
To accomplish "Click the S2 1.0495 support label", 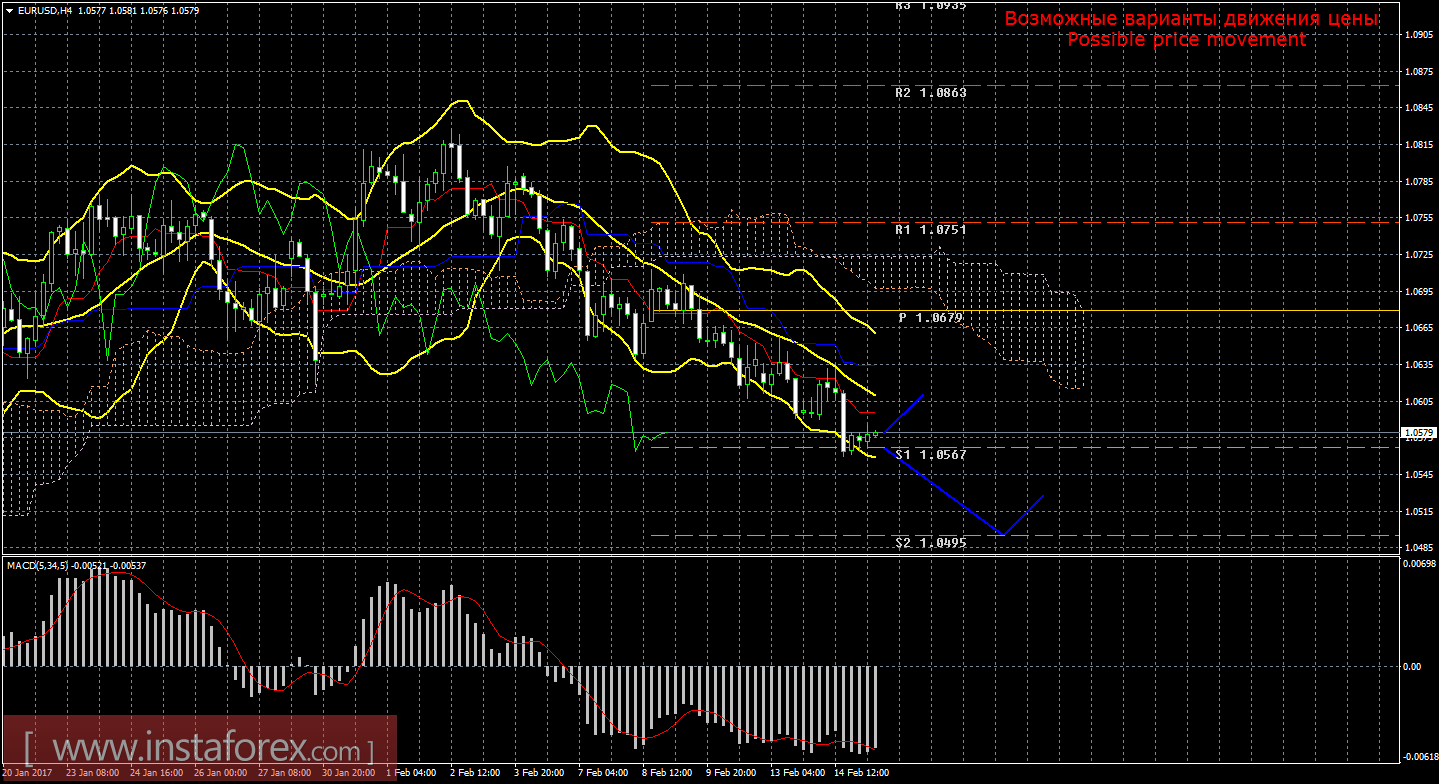I will point(930,542).
